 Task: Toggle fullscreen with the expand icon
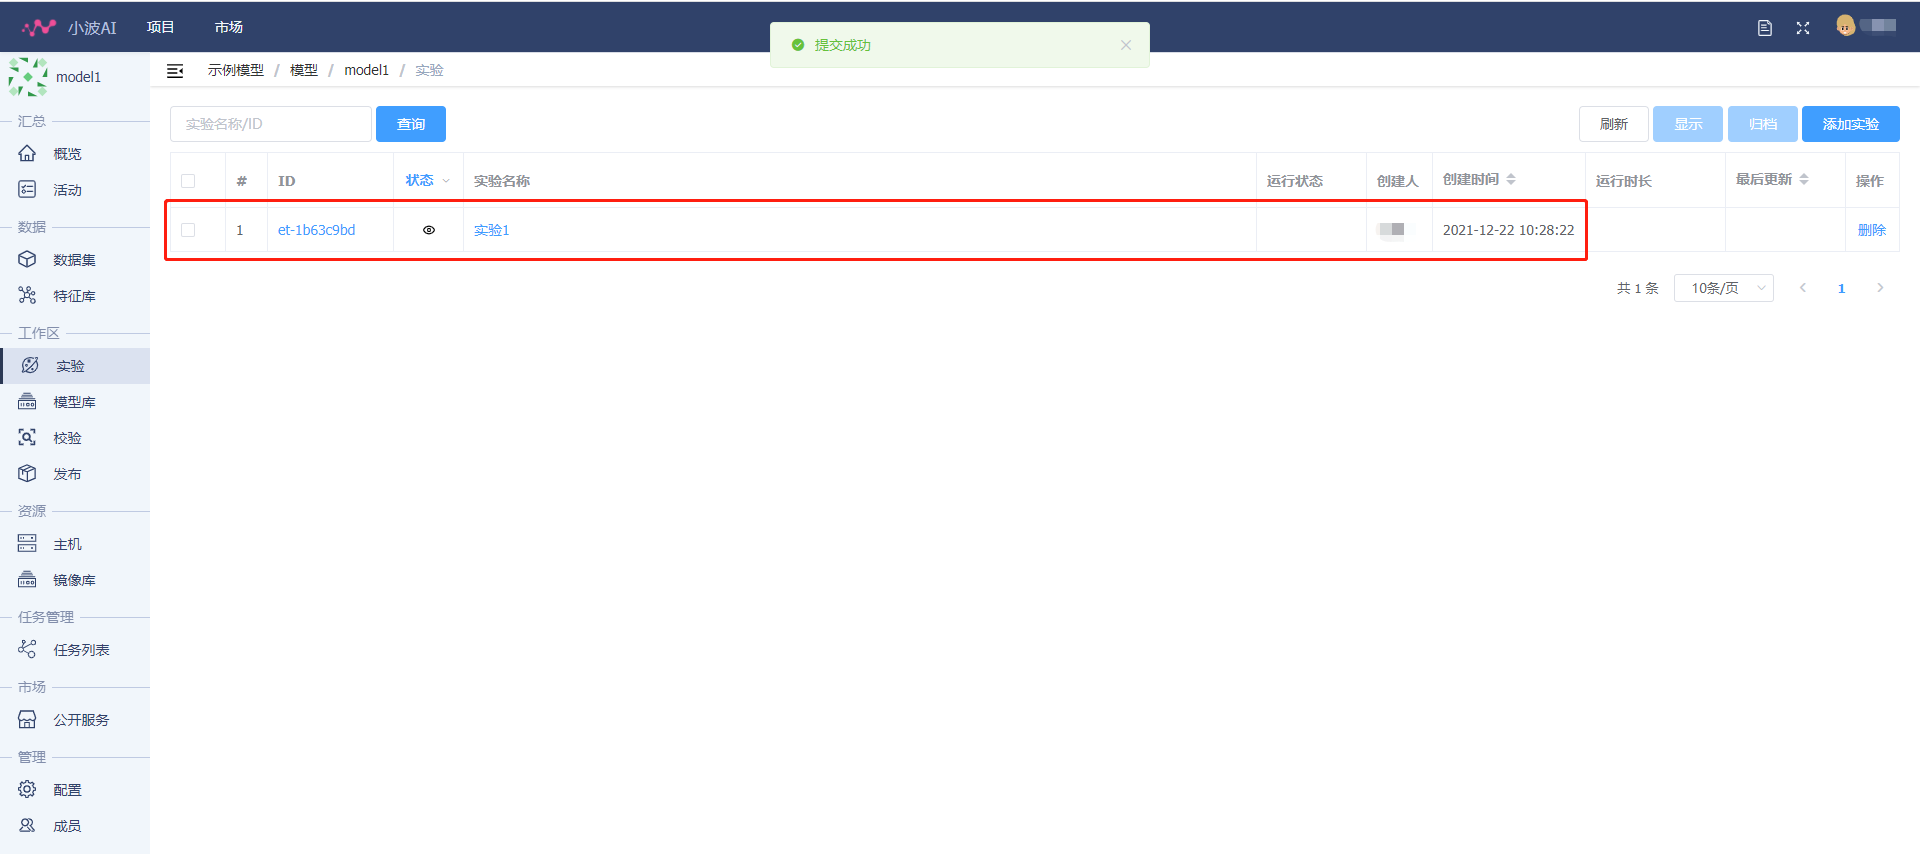(x=1803, y=28)
